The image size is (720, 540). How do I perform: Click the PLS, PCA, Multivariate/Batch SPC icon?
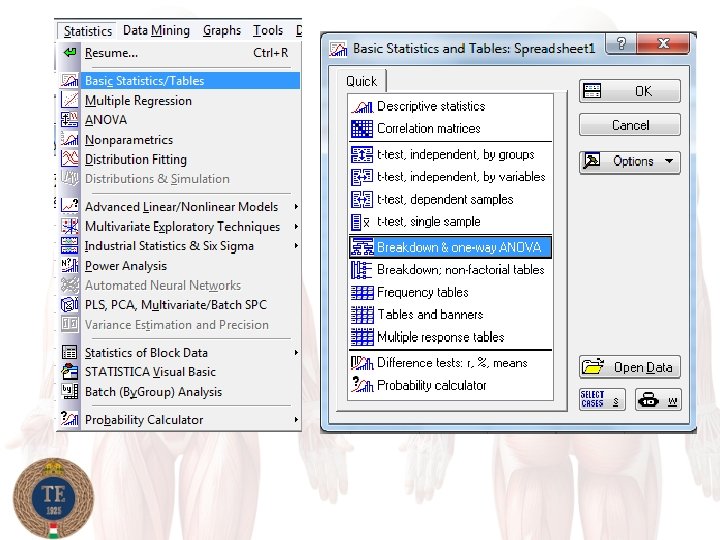70,304
